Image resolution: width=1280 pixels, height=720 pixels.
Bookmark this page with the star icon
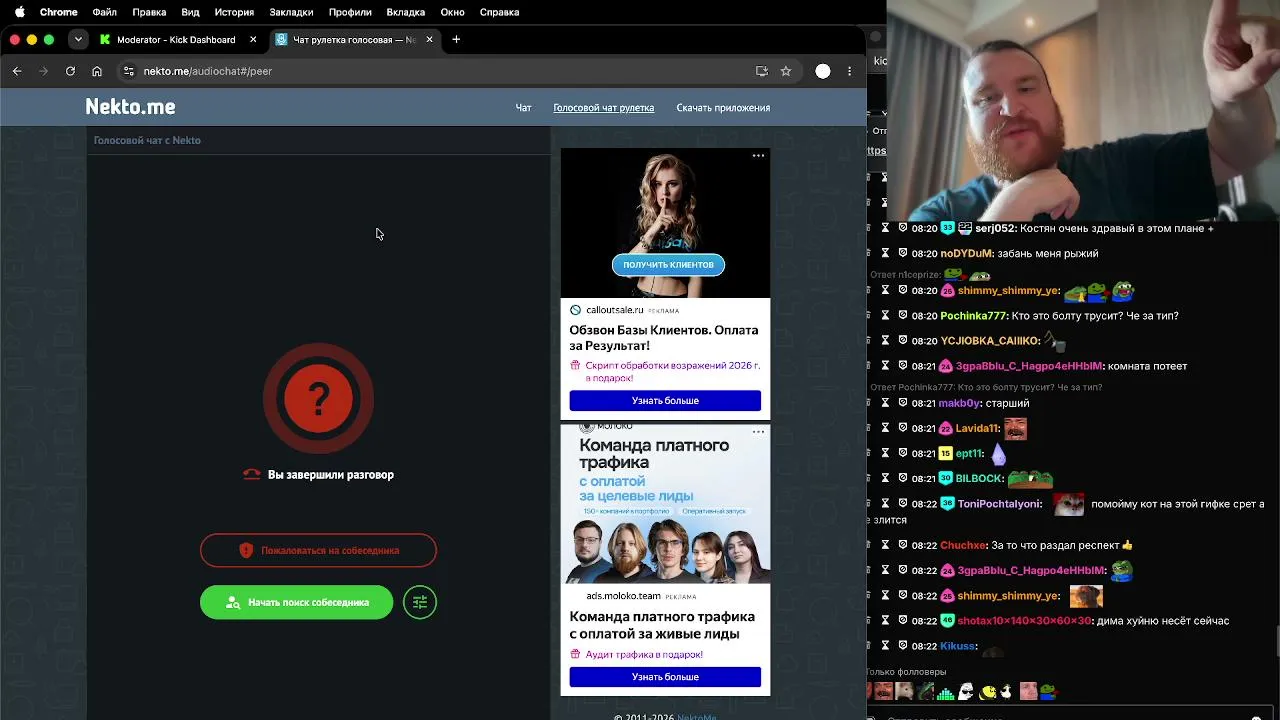tap(786, 71)
